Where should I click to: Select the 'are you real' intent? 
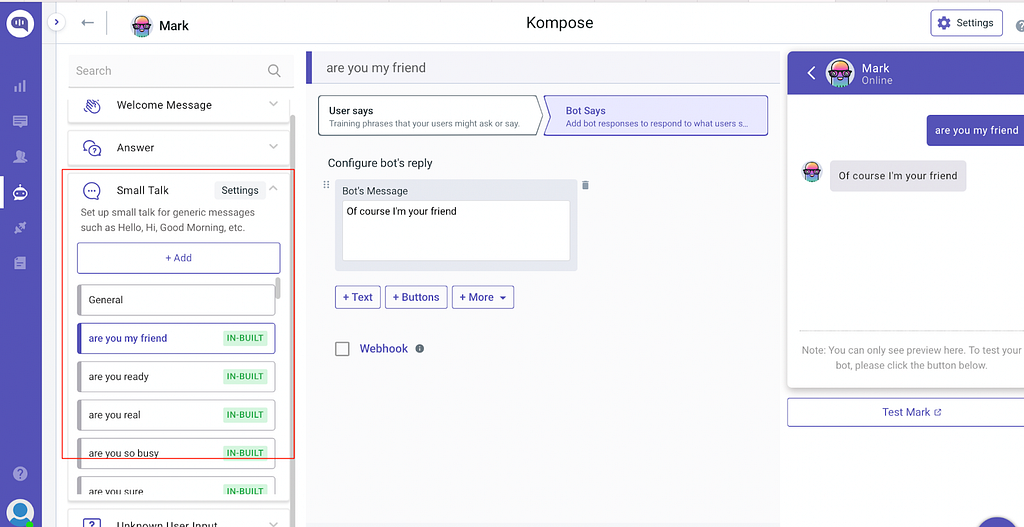(x=176, y=415)
